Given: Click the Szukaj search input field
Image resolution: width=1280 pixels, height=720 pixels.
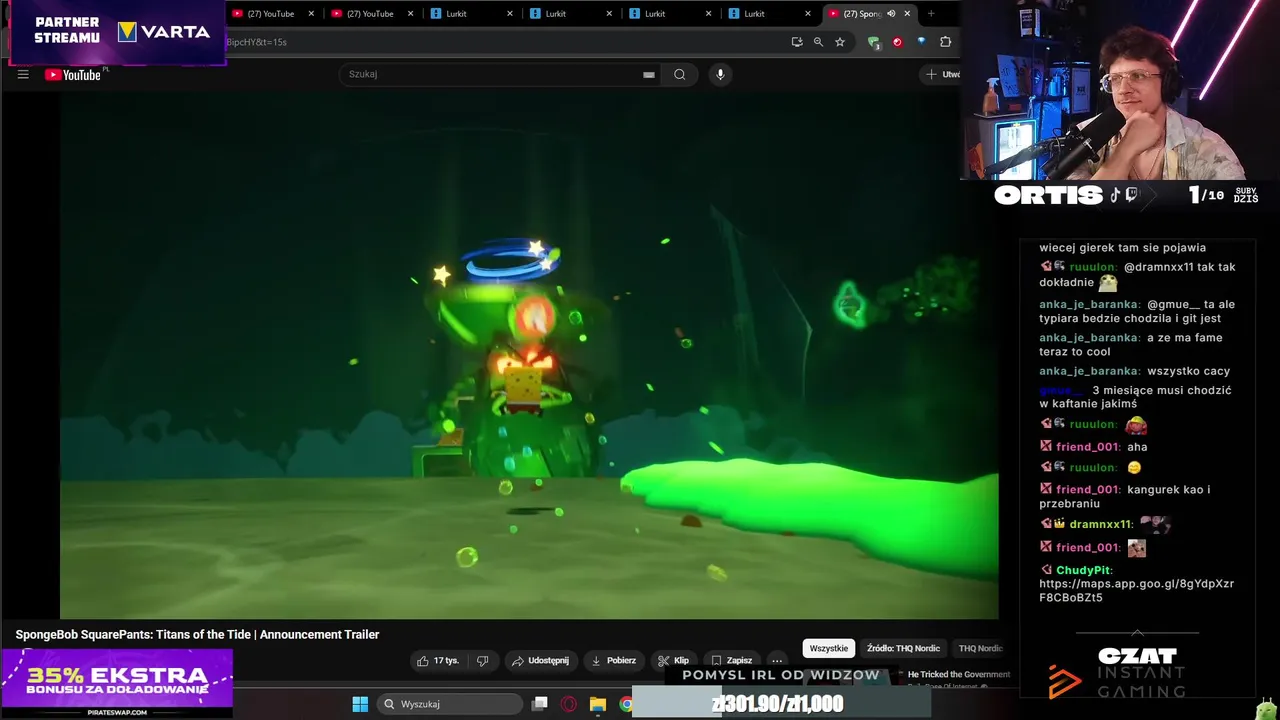Looking at the screenshot, I should point(490,74).
